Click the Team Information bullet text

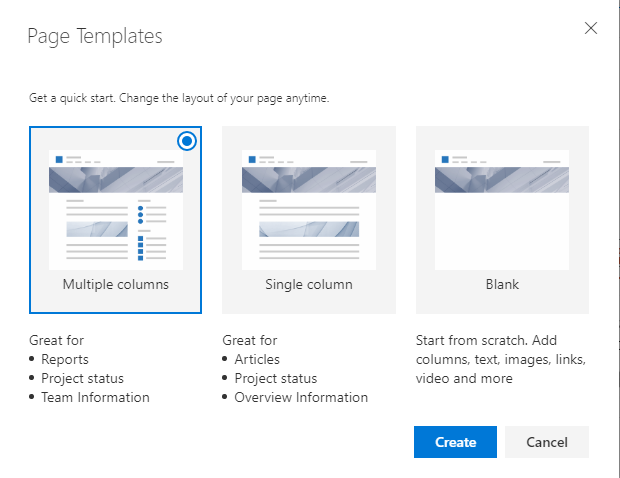coord(95,397)
